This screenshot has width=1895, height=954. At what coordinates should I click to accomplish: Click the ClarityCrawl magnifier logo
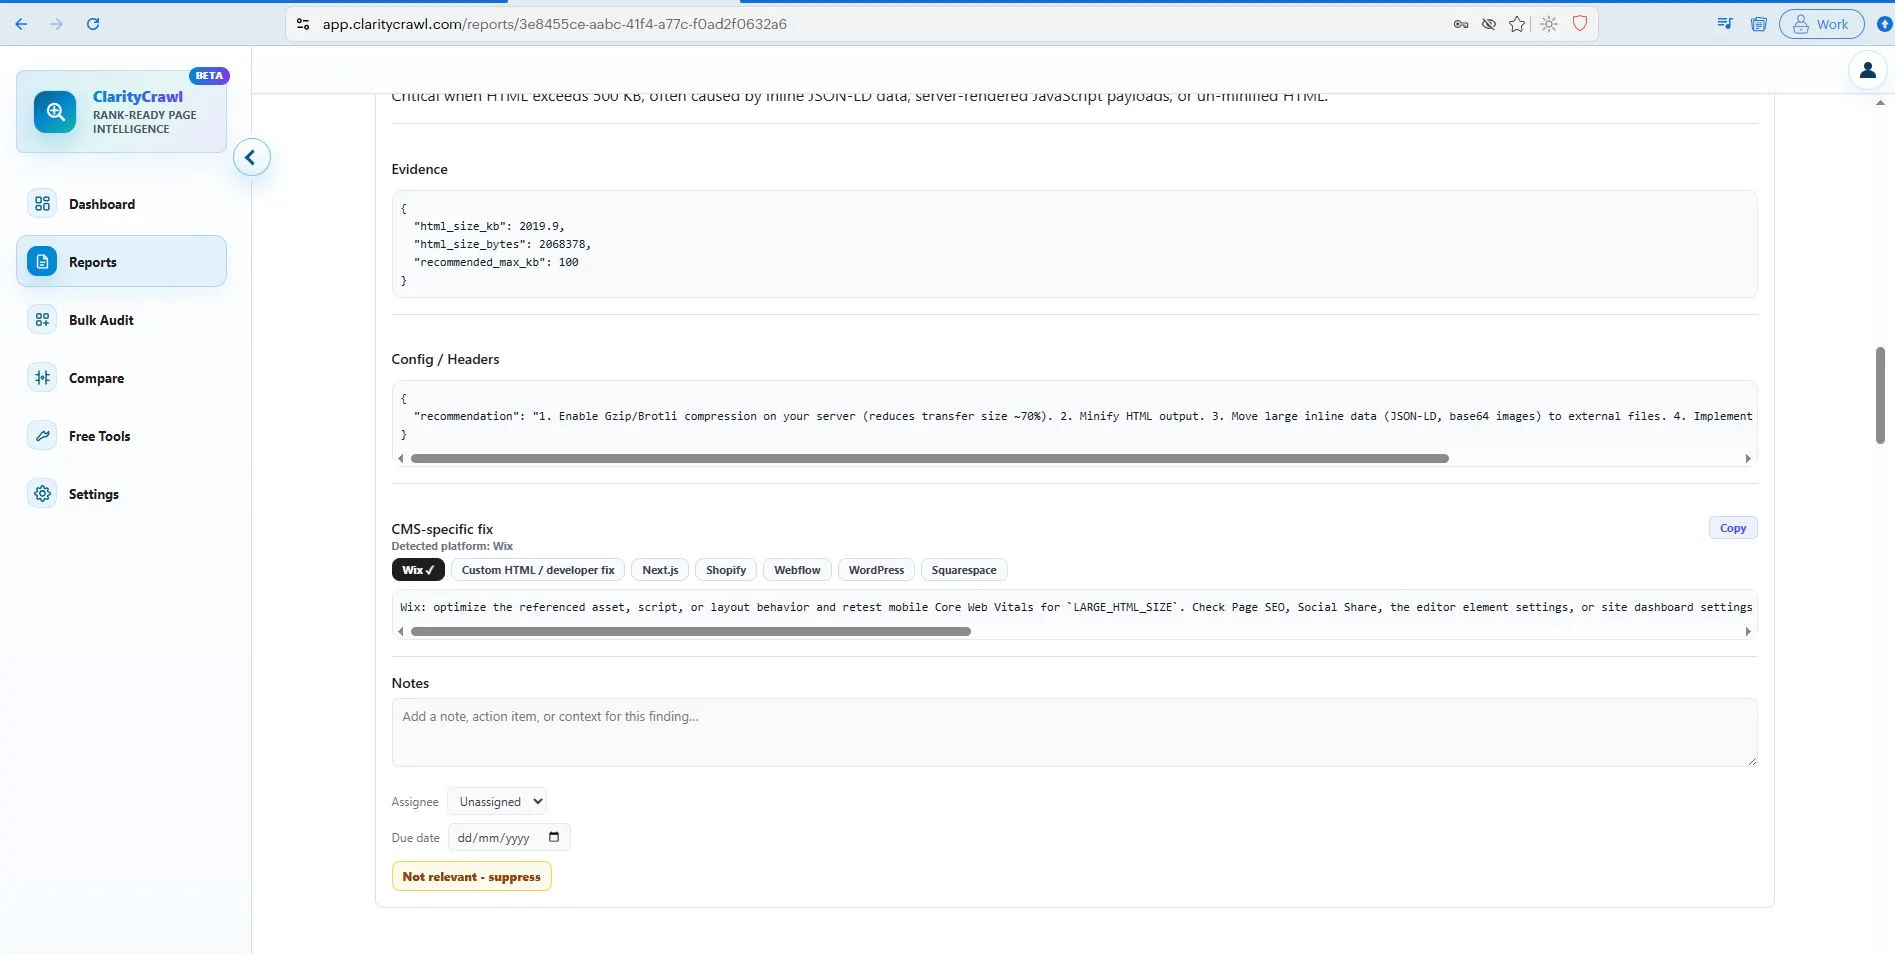coord(55,112)
